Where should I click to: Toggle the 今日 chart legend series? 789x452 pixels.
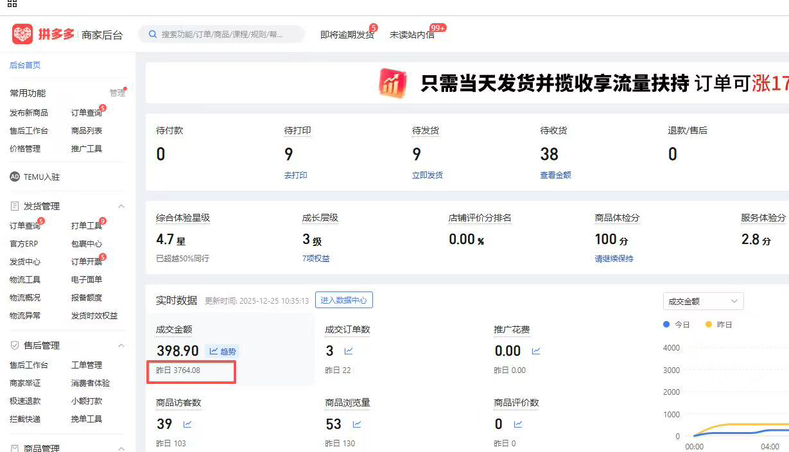677,324
